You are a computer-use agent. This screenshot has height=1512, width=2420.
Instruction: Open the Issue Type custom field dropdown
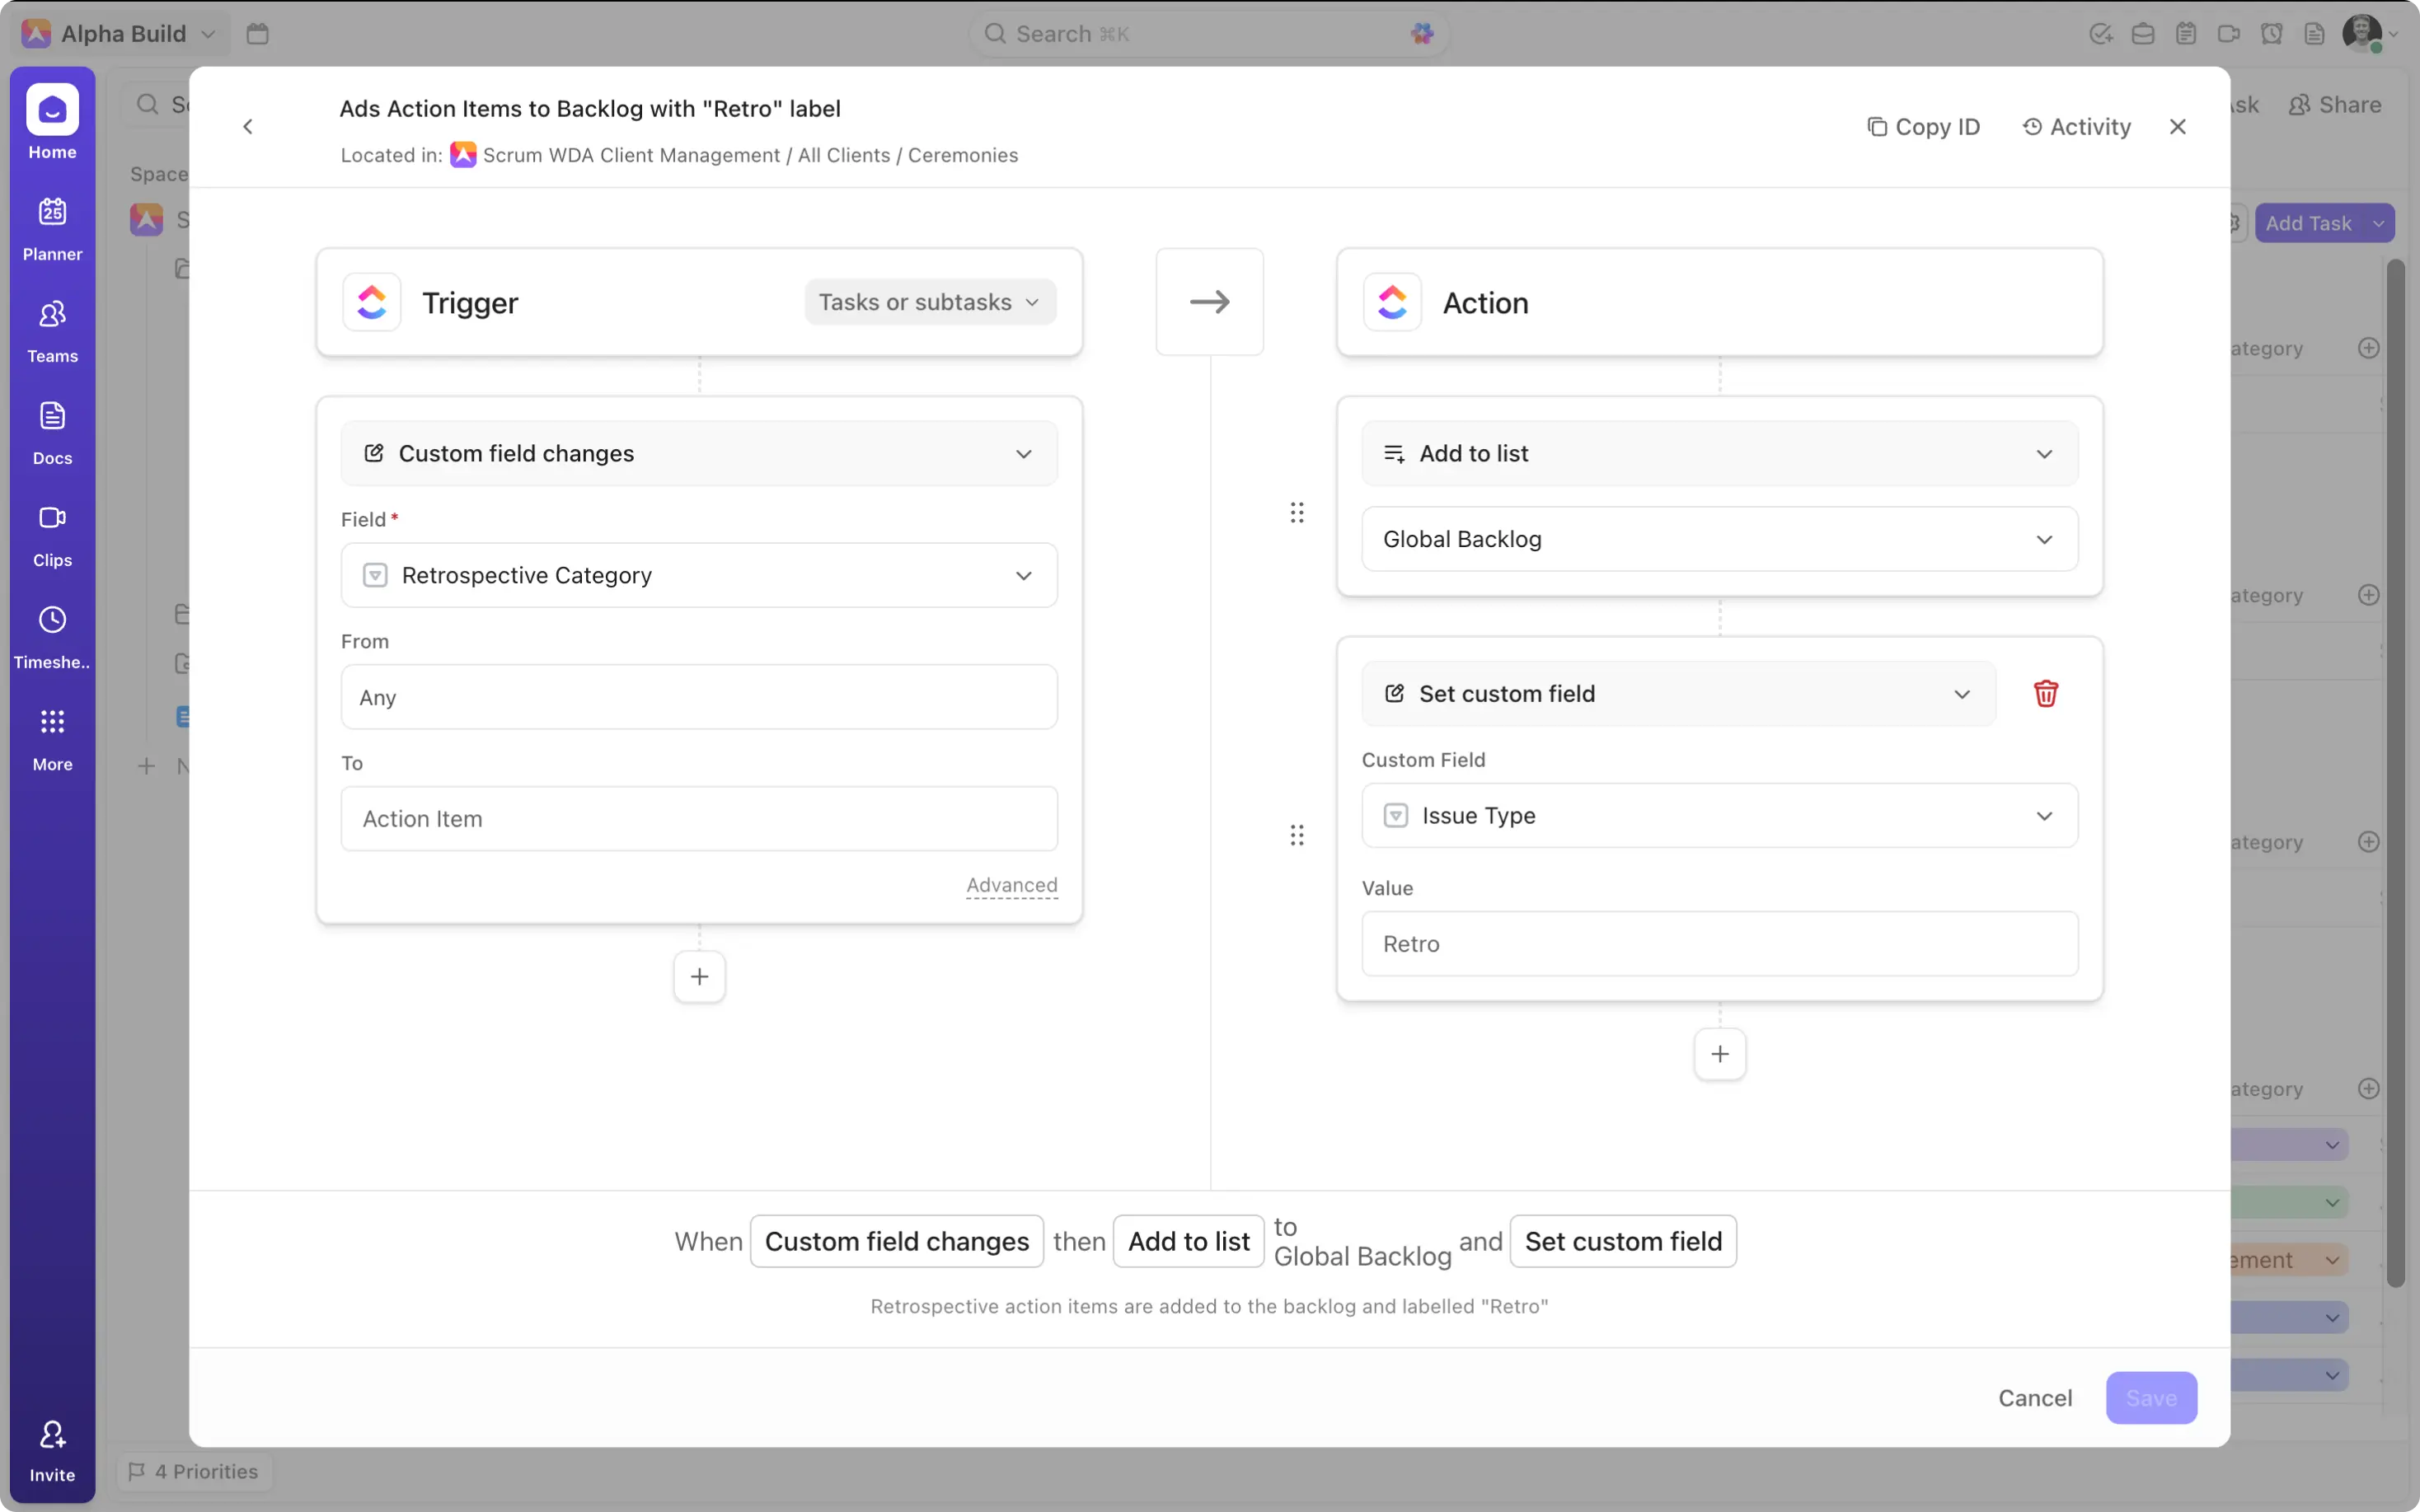tap(1719, 815)
